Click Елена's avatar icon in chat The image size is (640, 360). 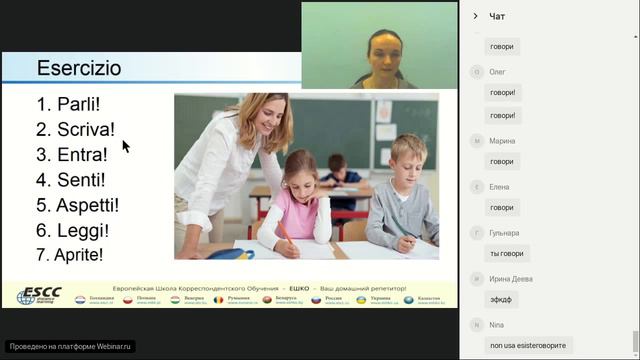point(476,187)
